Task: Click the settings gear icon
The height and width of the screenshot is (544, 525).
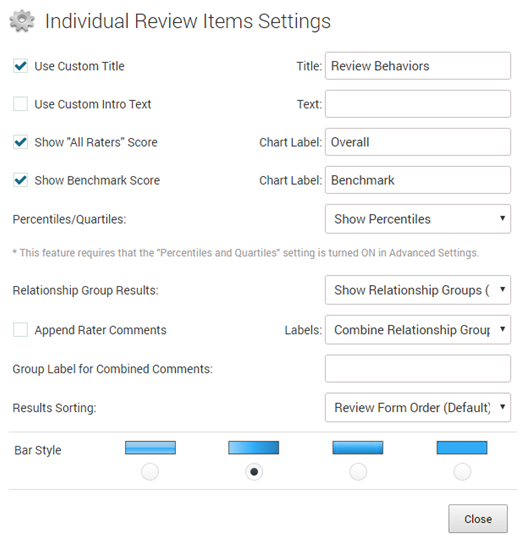Action: pyautogui.click(x=22, y=21)
